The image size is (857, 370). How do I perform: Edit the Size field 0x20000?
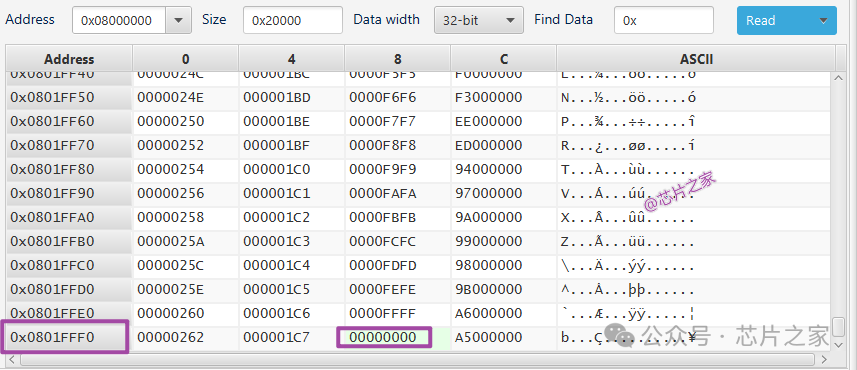click(x=293, y=20)
